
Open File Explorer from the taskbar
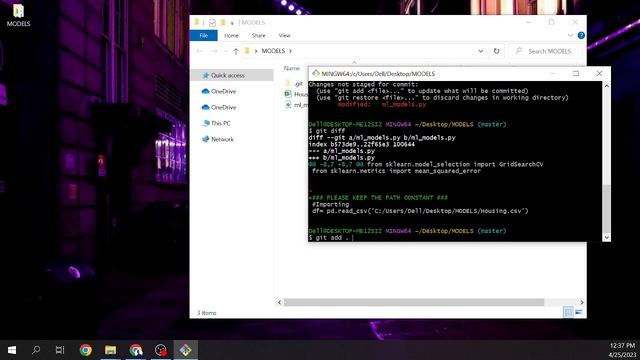coord(111,350)
